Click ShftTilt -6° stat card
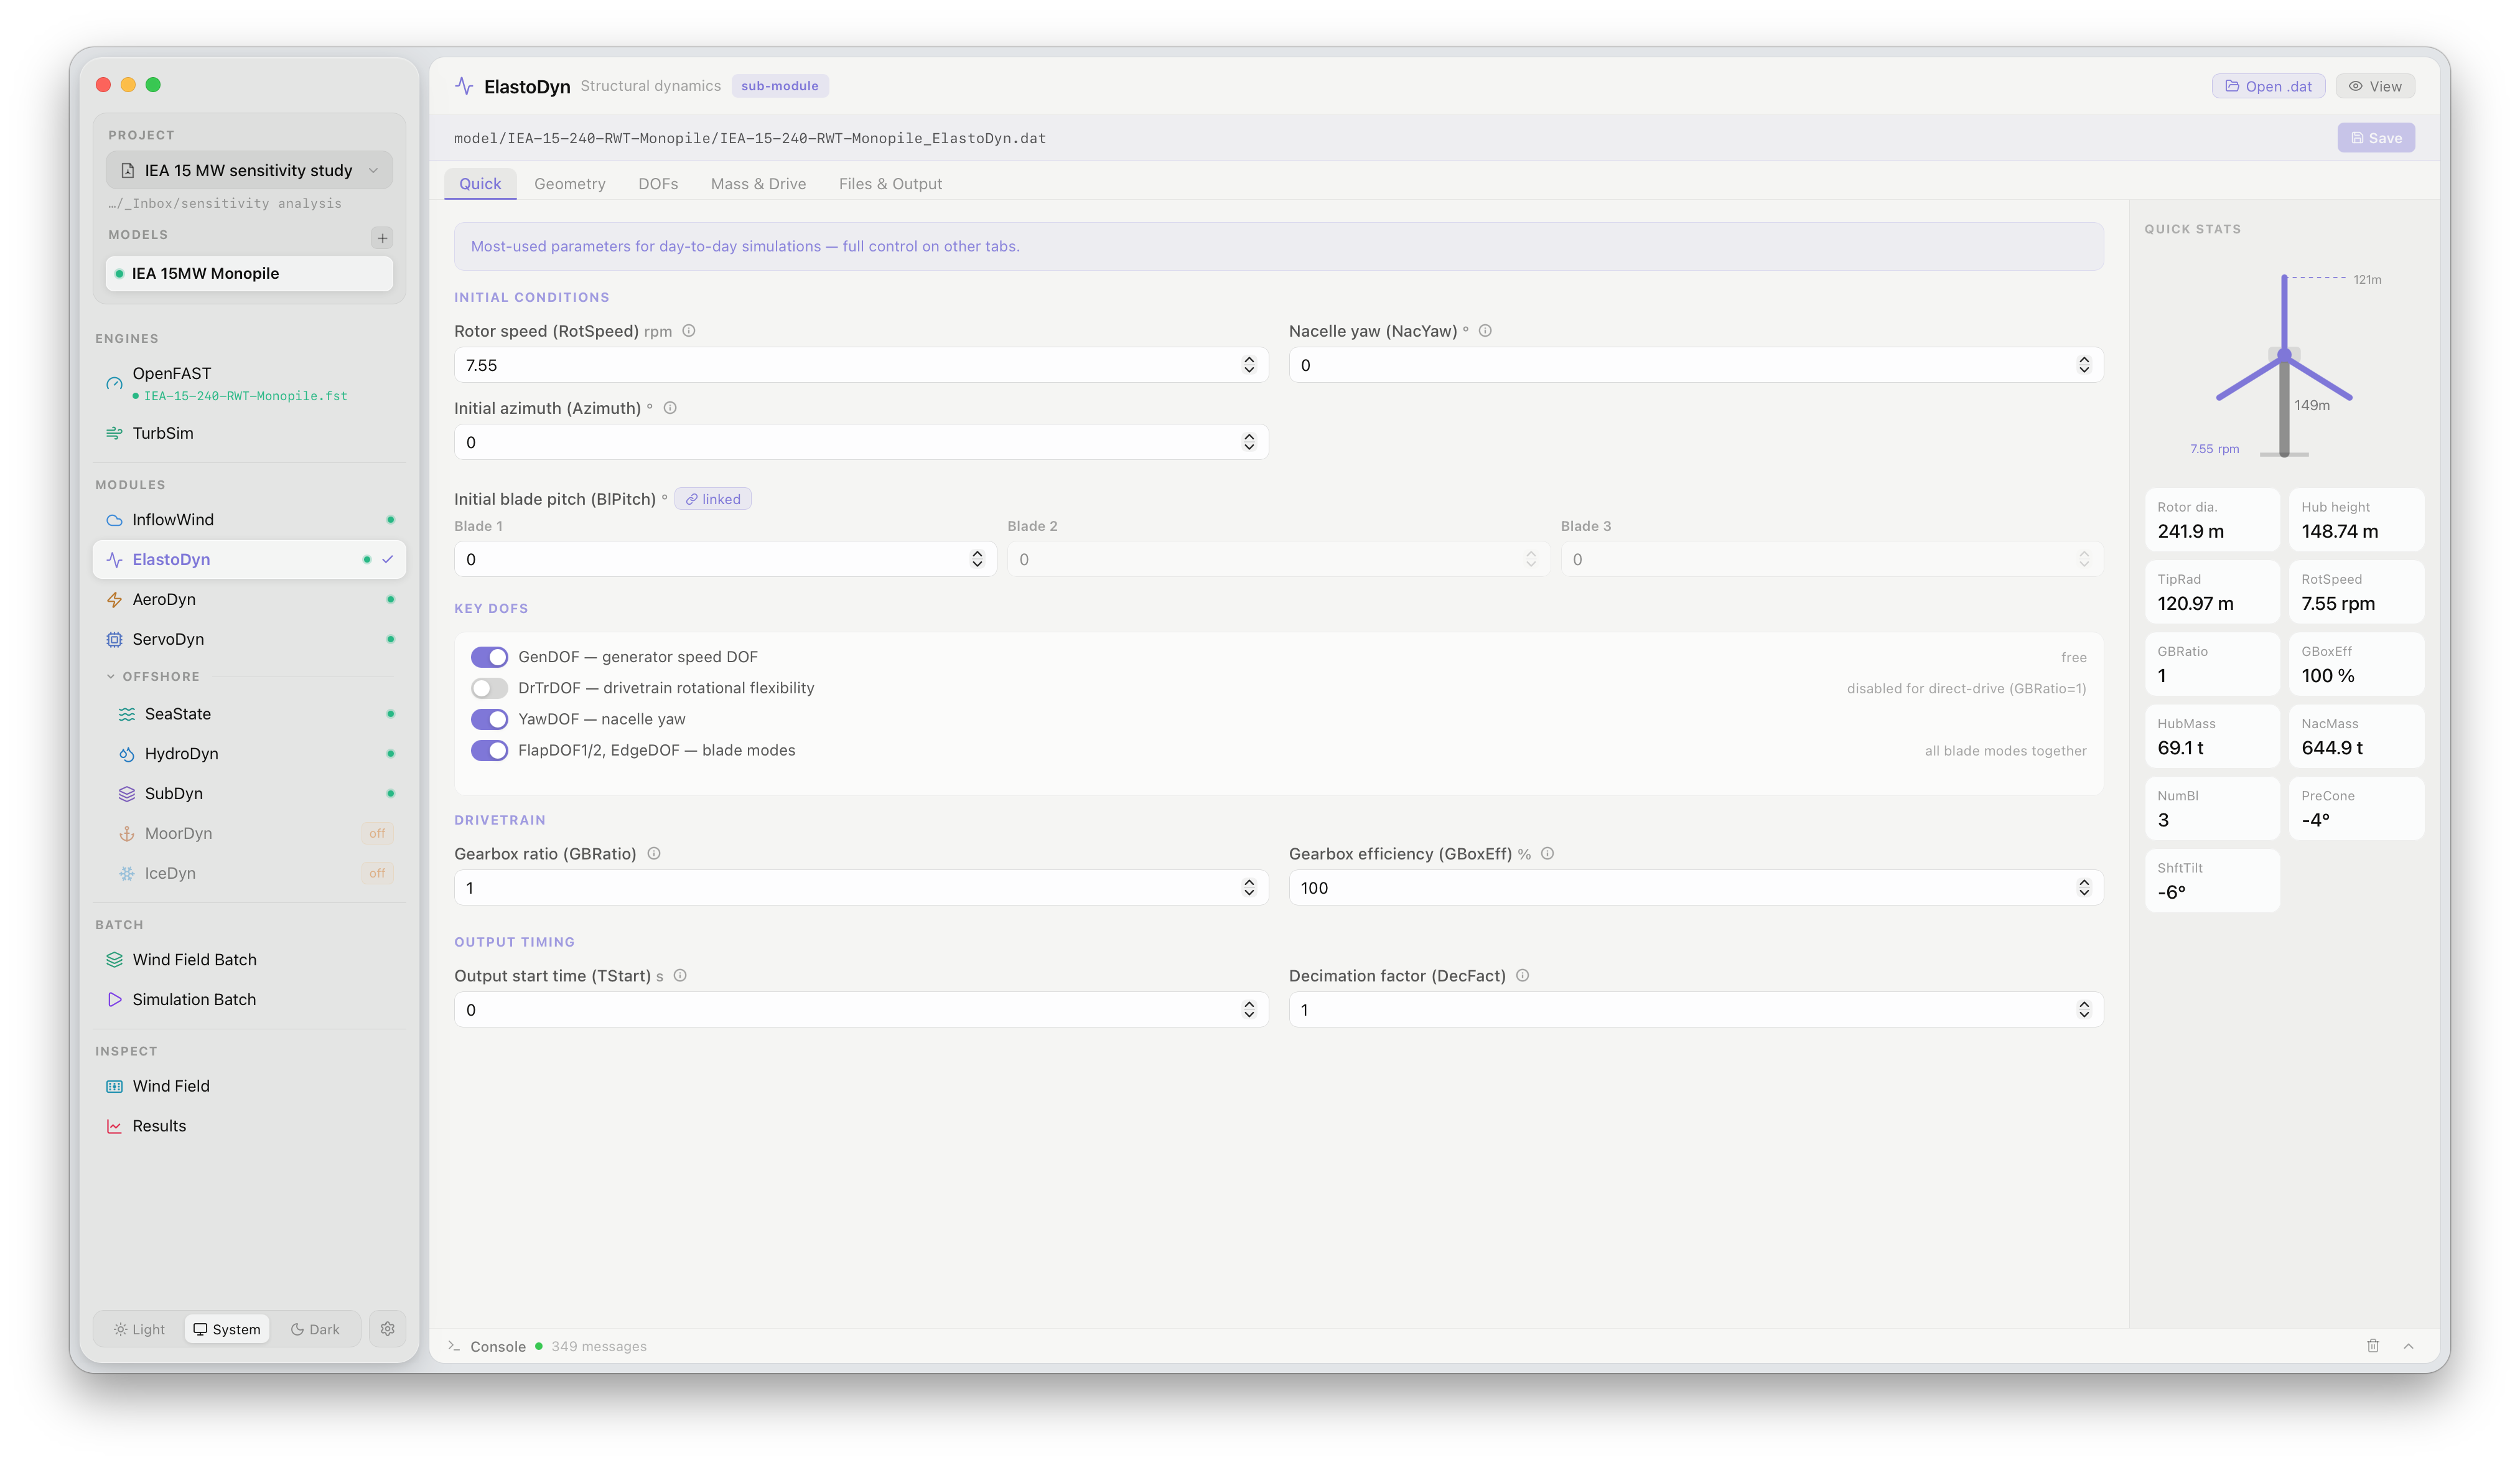This screenshot has width=2520, height=1465. click(x=2212, y=881)
